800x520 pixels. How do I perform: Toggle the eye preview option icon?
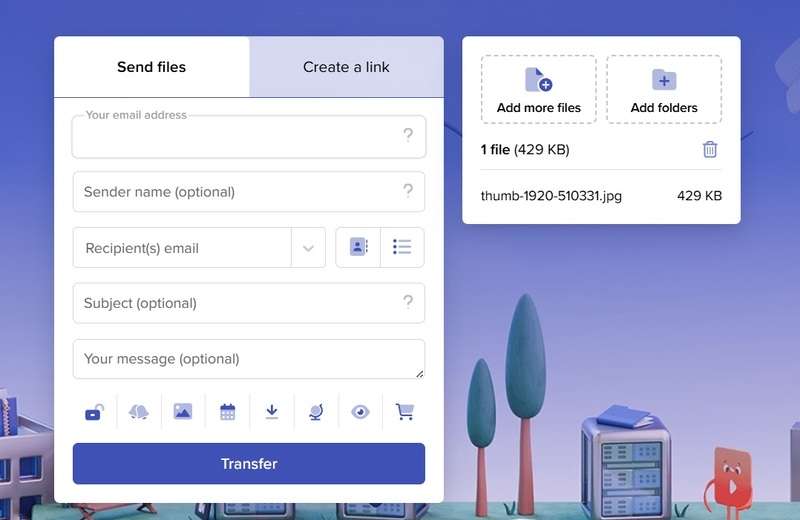(360, 411)
